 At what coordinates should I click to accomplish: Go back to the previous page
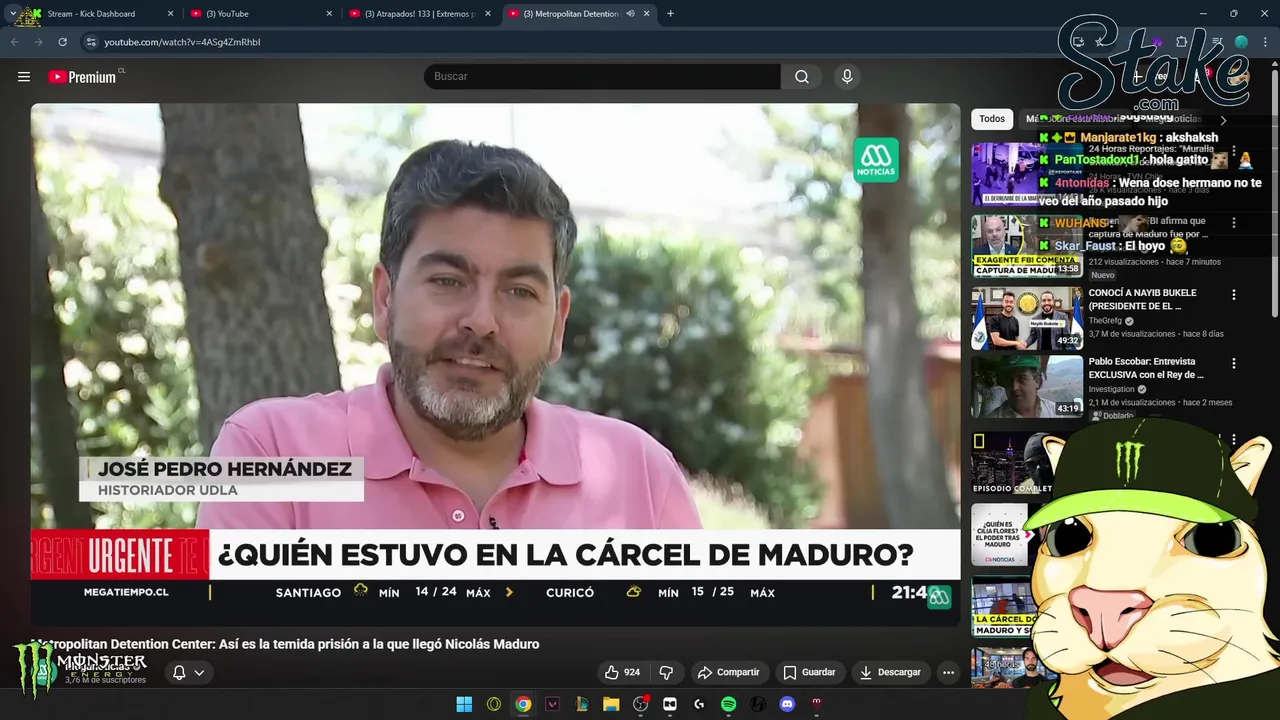pos(15,42)
